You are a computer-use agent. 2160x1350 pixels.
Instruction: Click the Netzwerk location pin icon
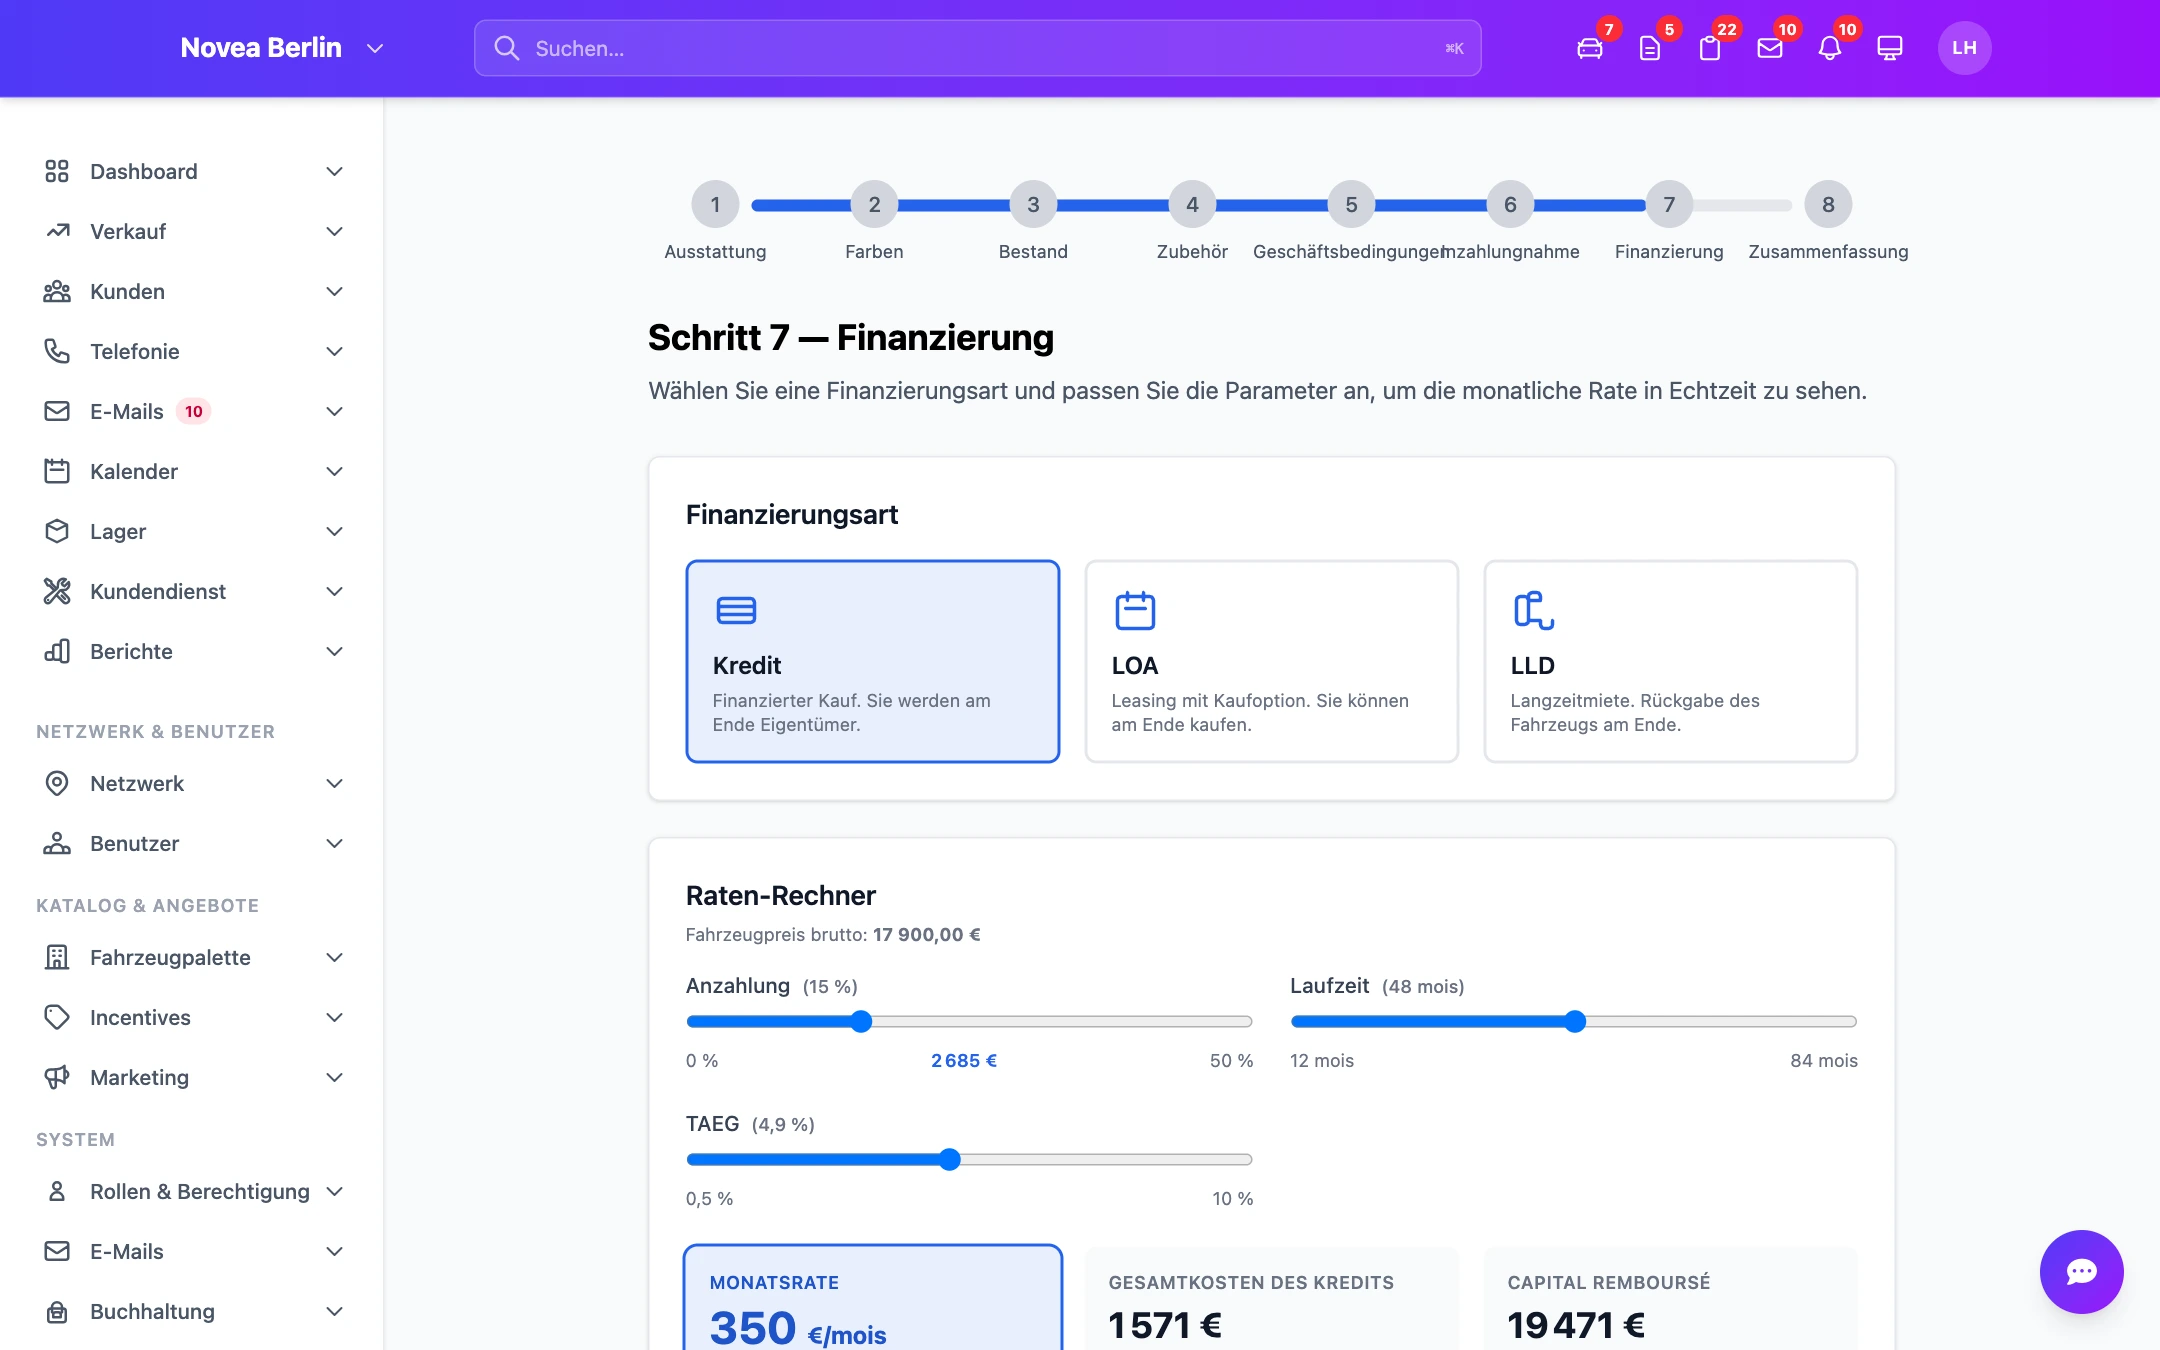point(57,783)
